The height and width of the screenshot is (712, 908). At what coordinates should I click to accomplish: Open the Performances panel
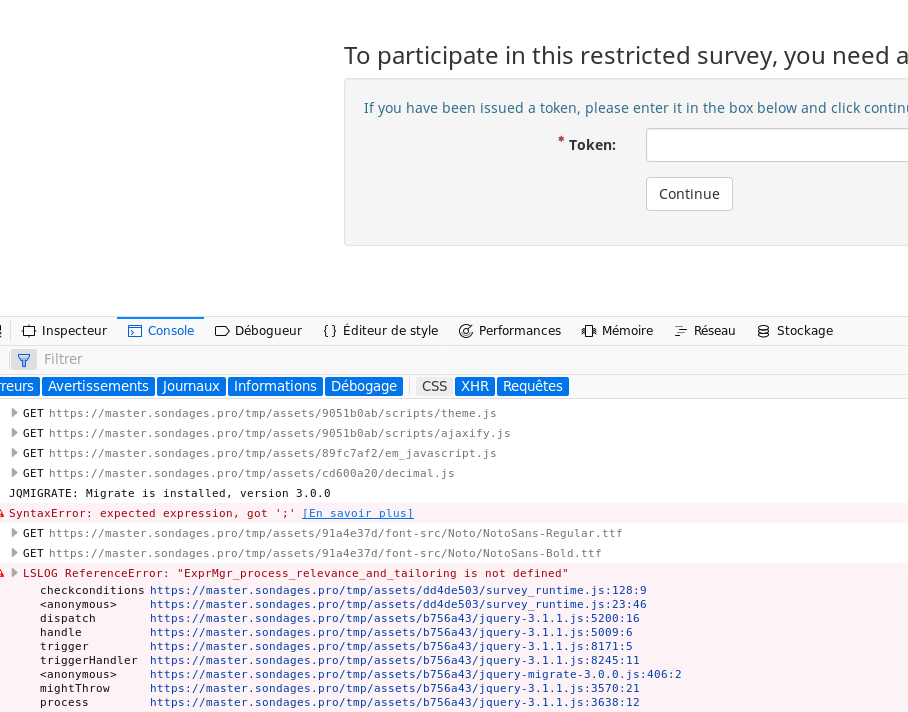(509, 331)
